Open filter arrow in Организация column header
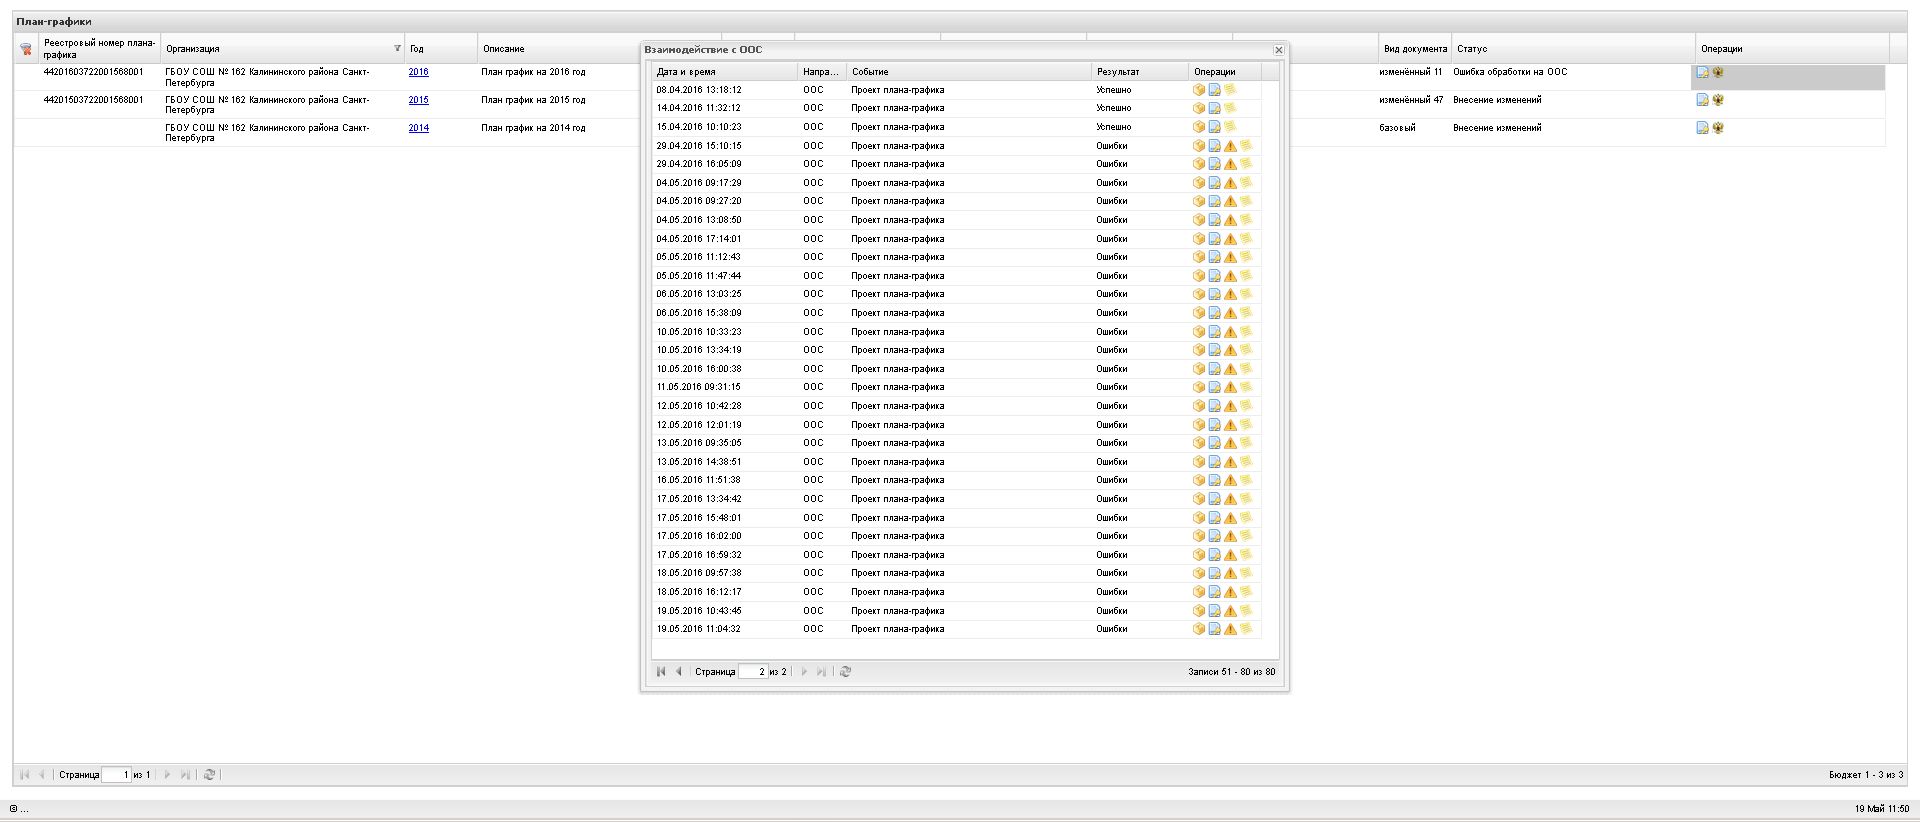1920x822 pixels. pyautogui.click(x=397, y=48)
